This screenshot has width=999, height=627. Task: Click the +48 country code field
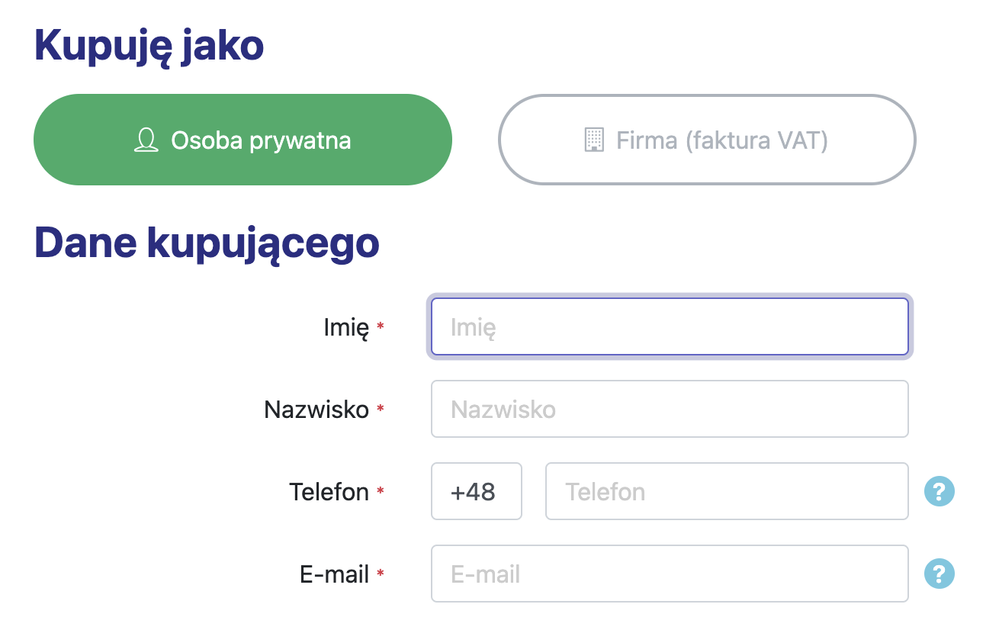[477, 491]
